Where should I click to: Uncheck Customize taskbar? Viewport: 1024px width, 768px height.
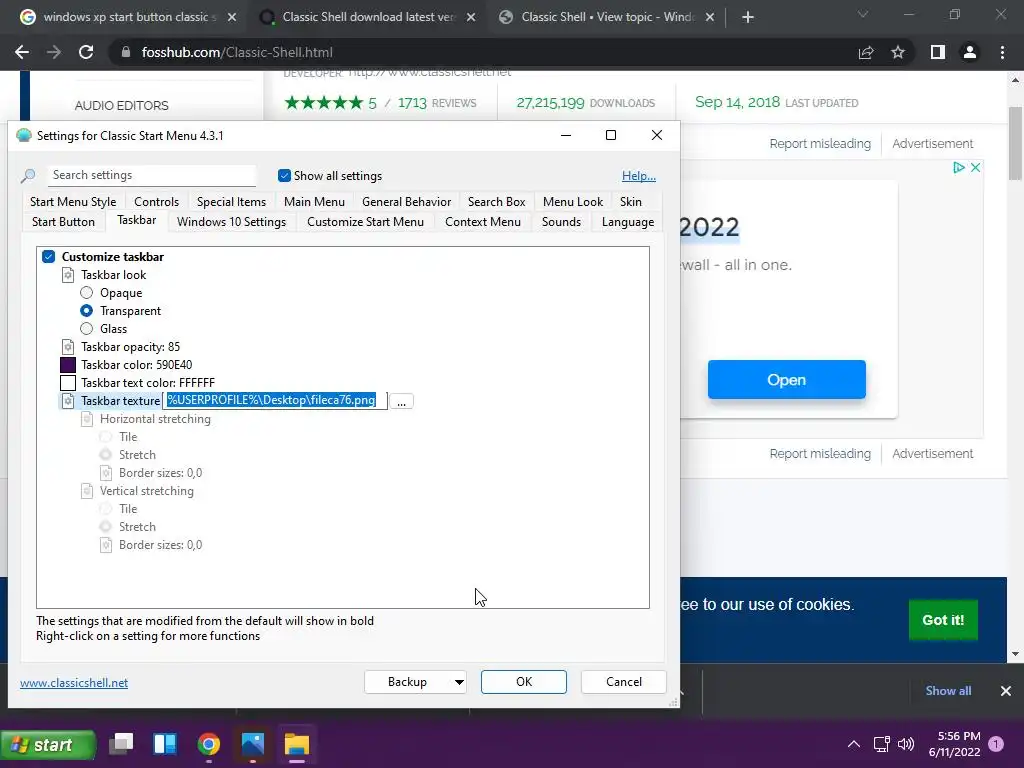click(x=48, y=257)
